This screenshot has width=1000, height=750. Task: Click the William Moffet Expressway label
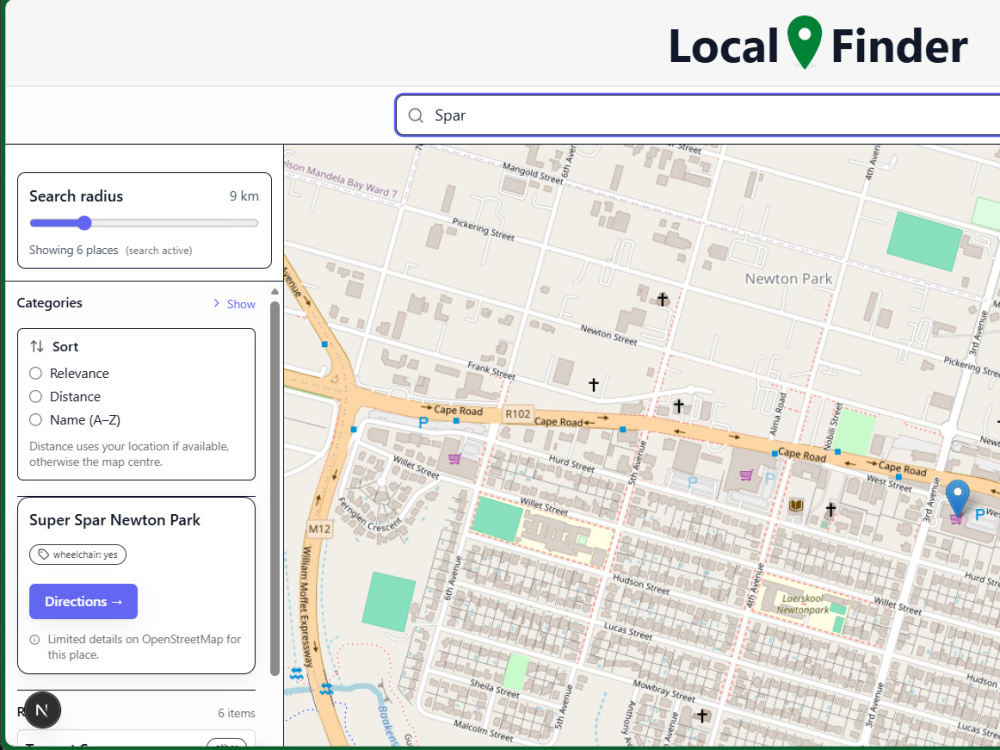pyautogui.click(x=307, y=607)
